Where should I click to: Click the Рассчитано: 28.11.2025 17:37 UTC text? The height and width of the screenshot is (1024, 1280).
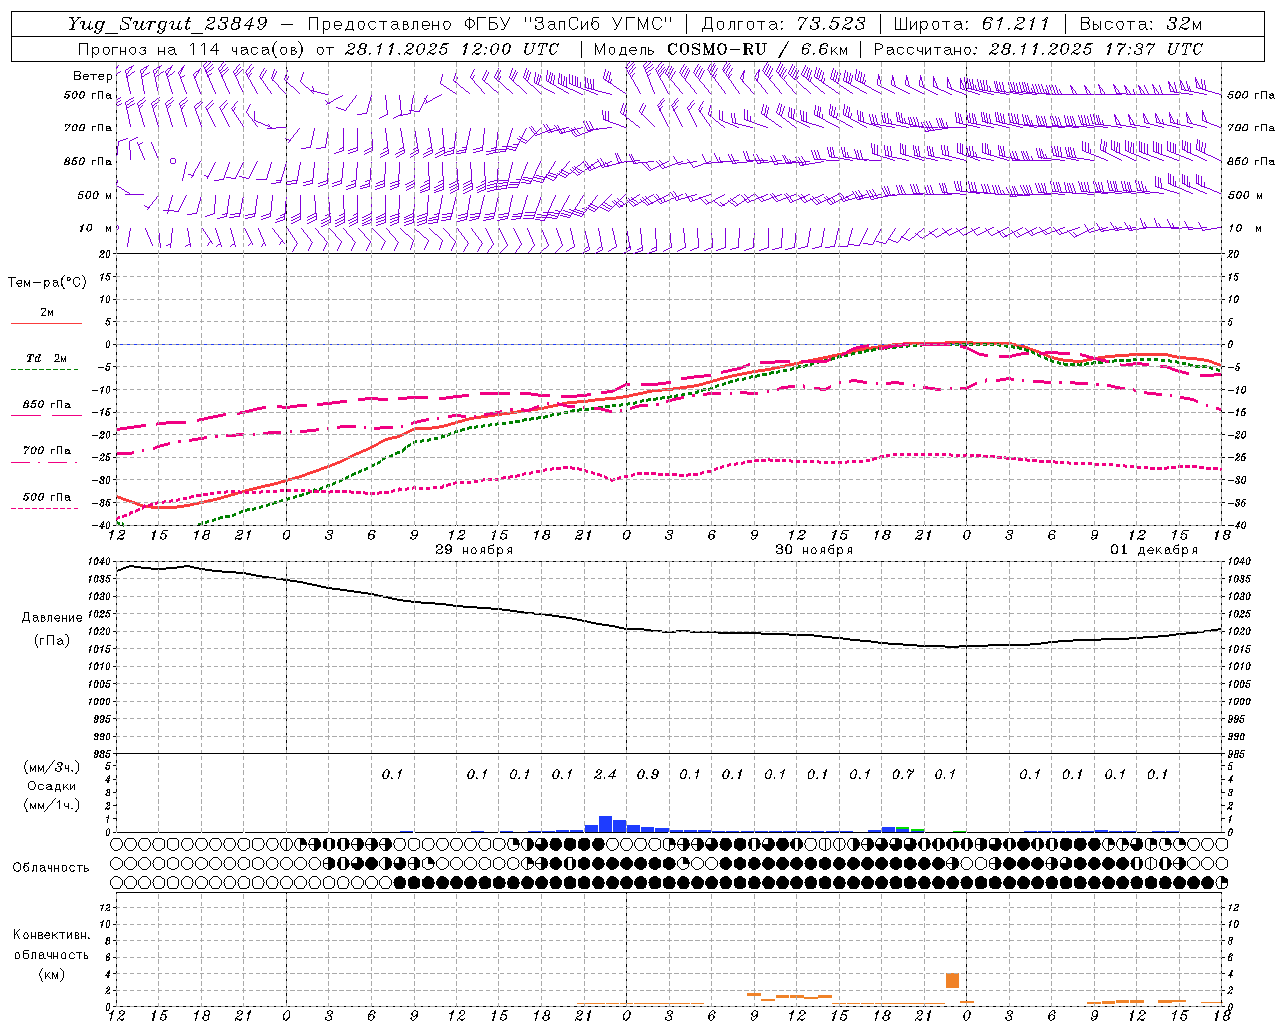click(x=1038, y=49)
